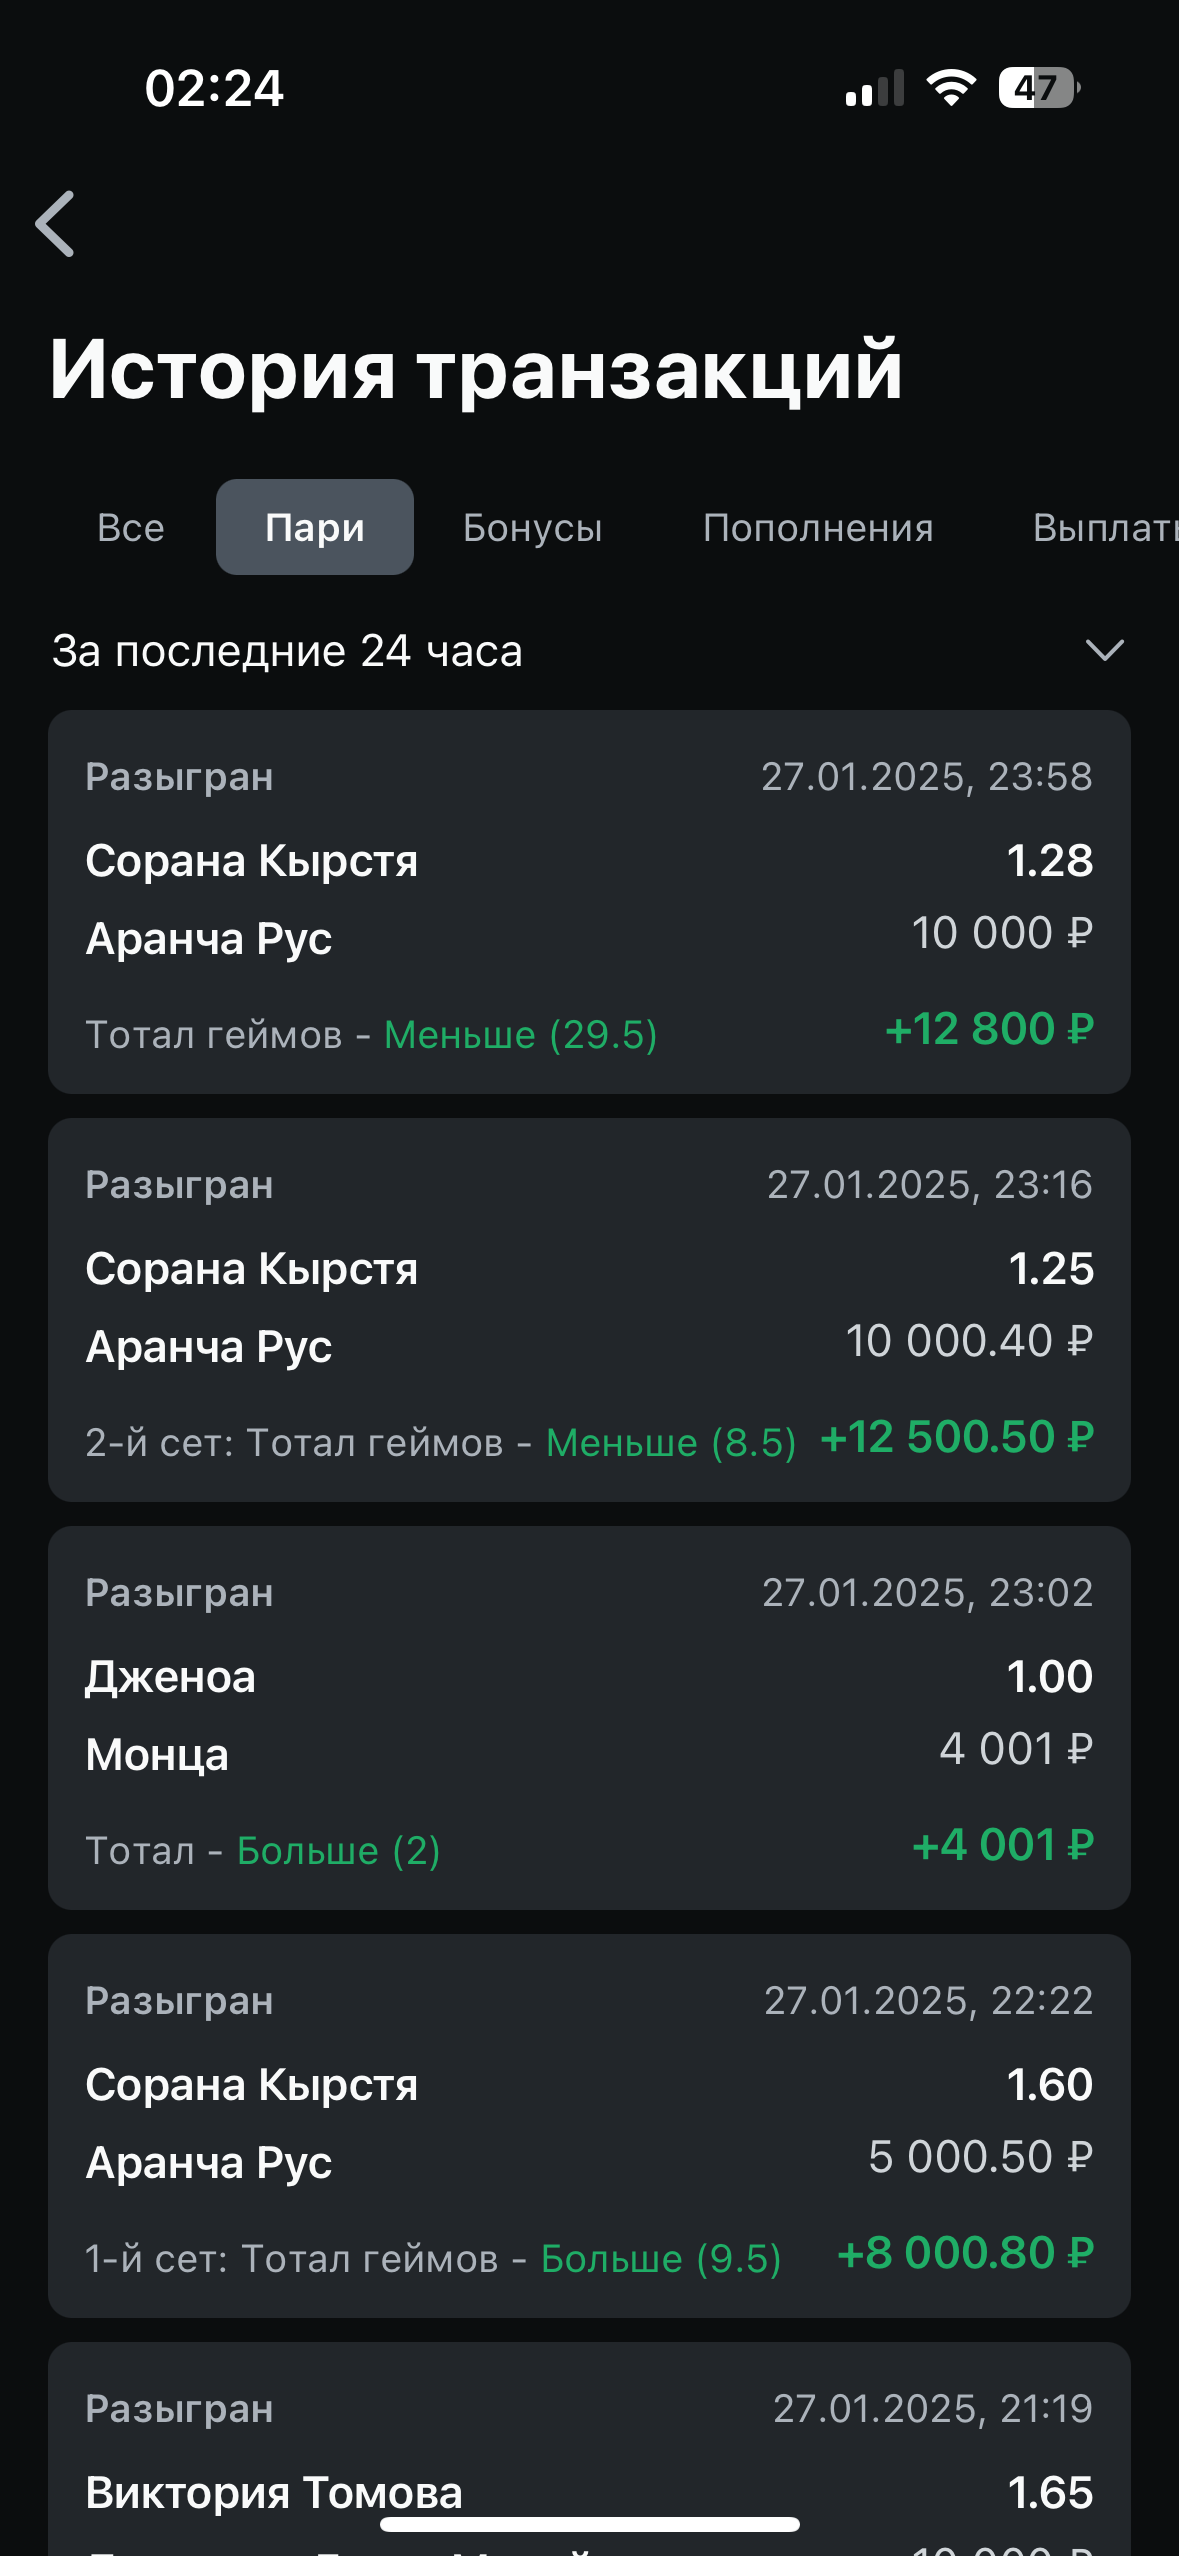Open the 22:22 bet with odds 1.60
Viewport: 1179px width, 2556px height.
589,2125
